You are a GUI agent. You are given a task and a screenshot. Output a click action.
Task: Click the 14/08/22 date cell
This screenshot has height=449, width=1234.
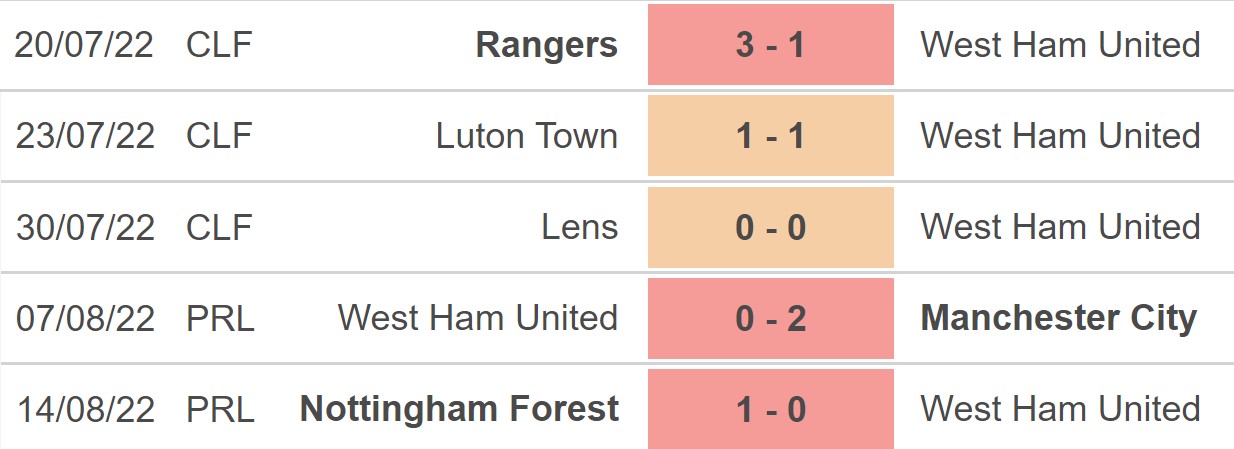(x=85, y=408)
